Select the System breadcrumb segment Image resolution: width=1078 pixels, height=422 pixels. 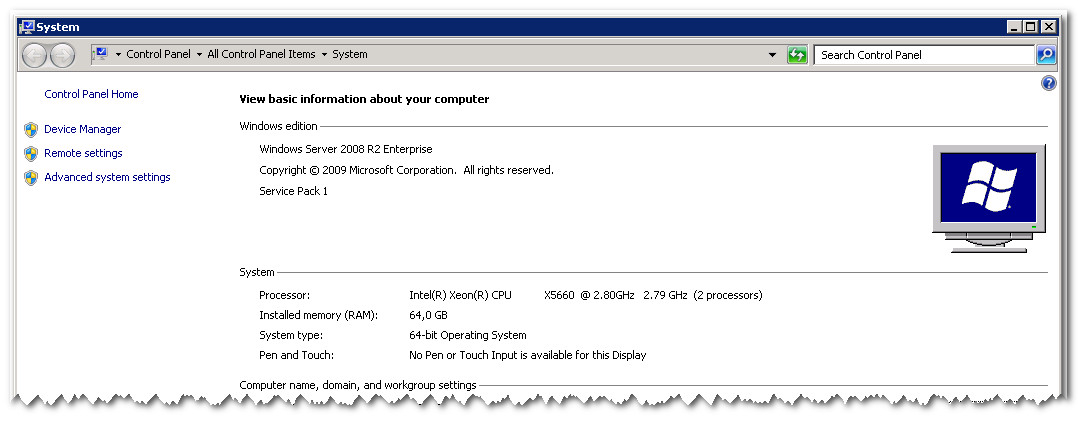pos(350,54)
